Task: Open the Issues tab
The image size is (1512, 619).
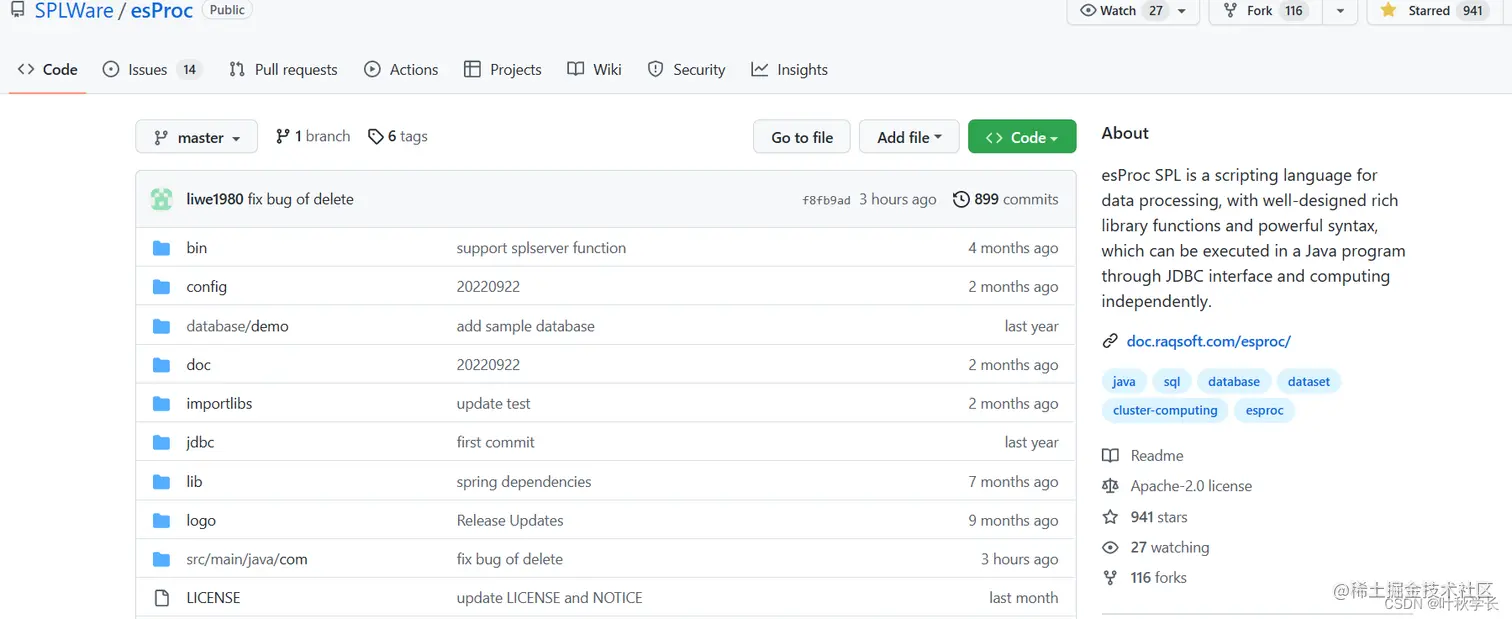Action: pyautogui.click(x=153, y=69)
